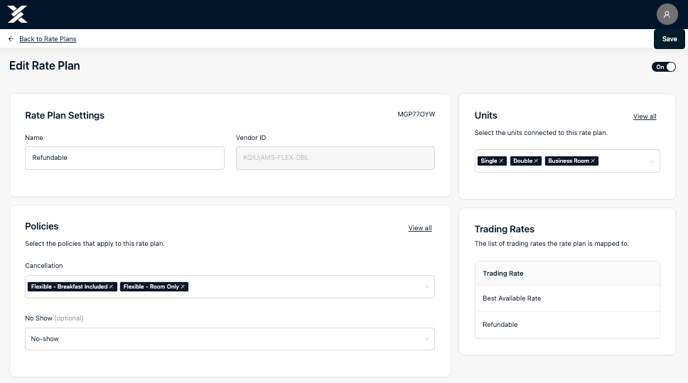Open the user profile avatar menu
688x383 pixels.
pos(666,14)
